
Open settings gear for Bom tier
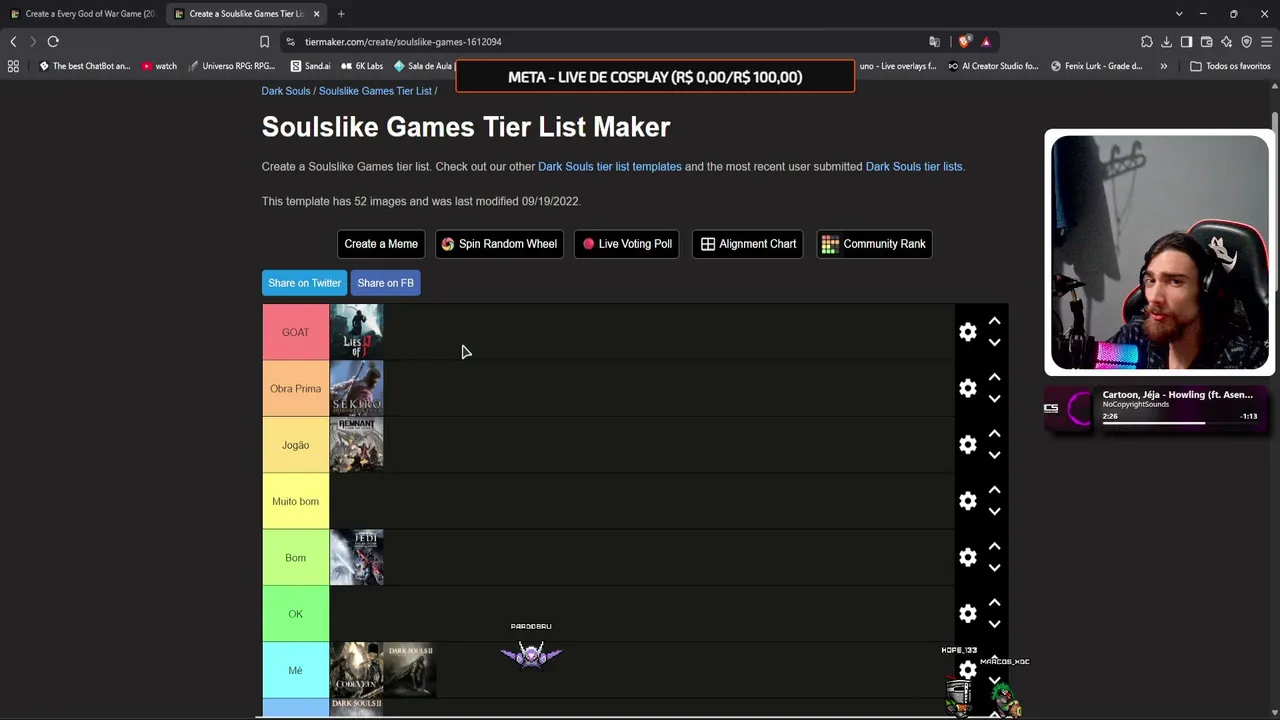pyautogui.click(x=967, y=557)
